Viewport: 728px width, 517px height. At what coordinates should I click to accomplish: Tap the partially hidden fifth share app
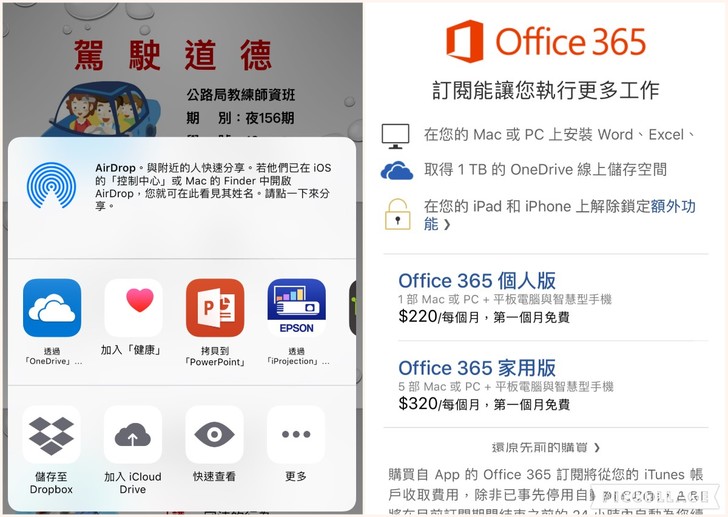[353, 308]
